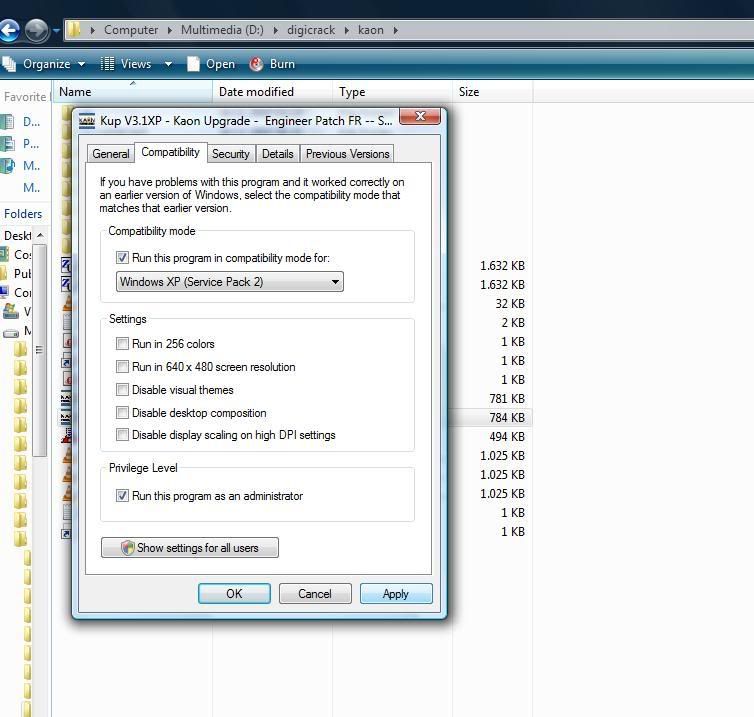
Task: Open the Views dropdown arrow
Action: click(168, 64)
